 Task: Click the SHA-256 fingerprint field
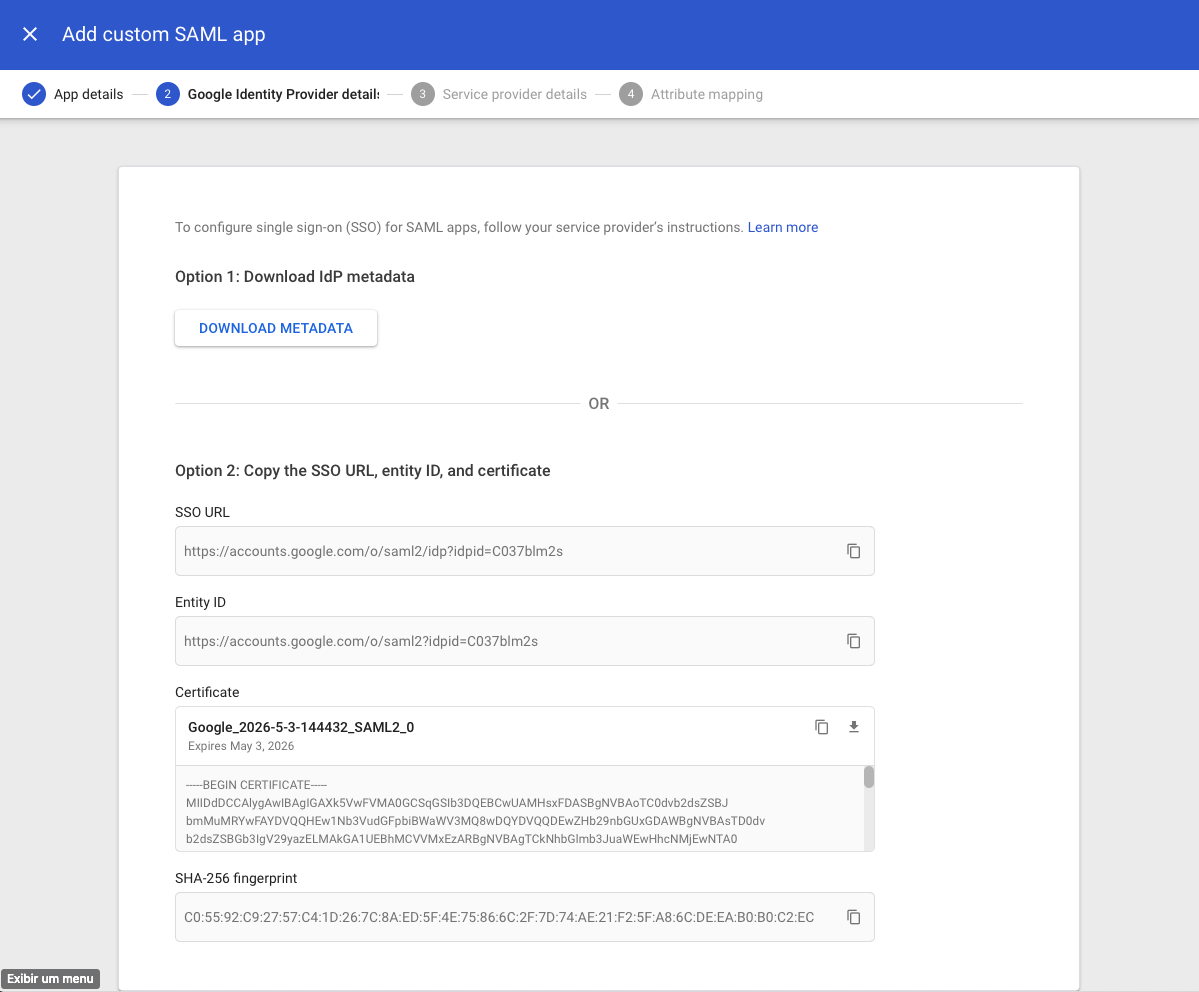point(525,917)
